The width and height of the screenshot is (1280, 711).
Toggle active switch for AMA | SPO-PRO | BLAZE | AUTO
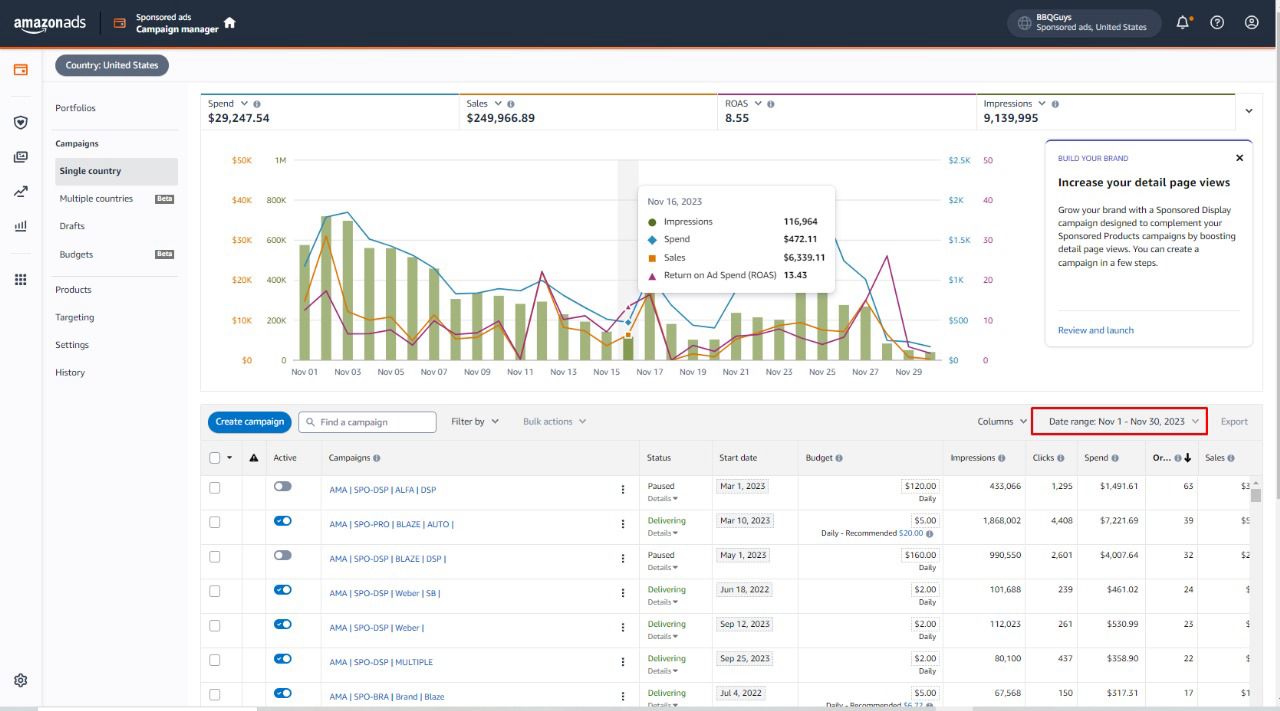pyautogui.click(x=283, y=521)
